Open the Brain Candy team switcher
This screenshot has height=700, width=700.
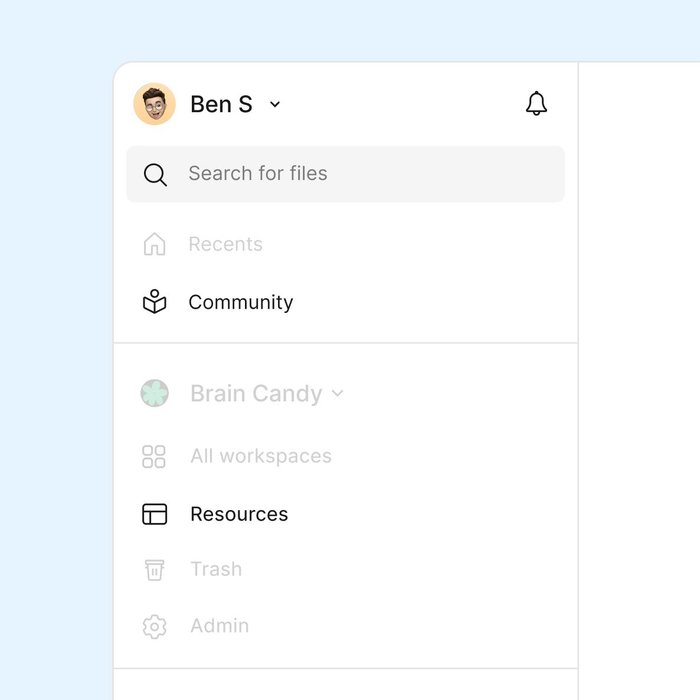pos(256,394)
